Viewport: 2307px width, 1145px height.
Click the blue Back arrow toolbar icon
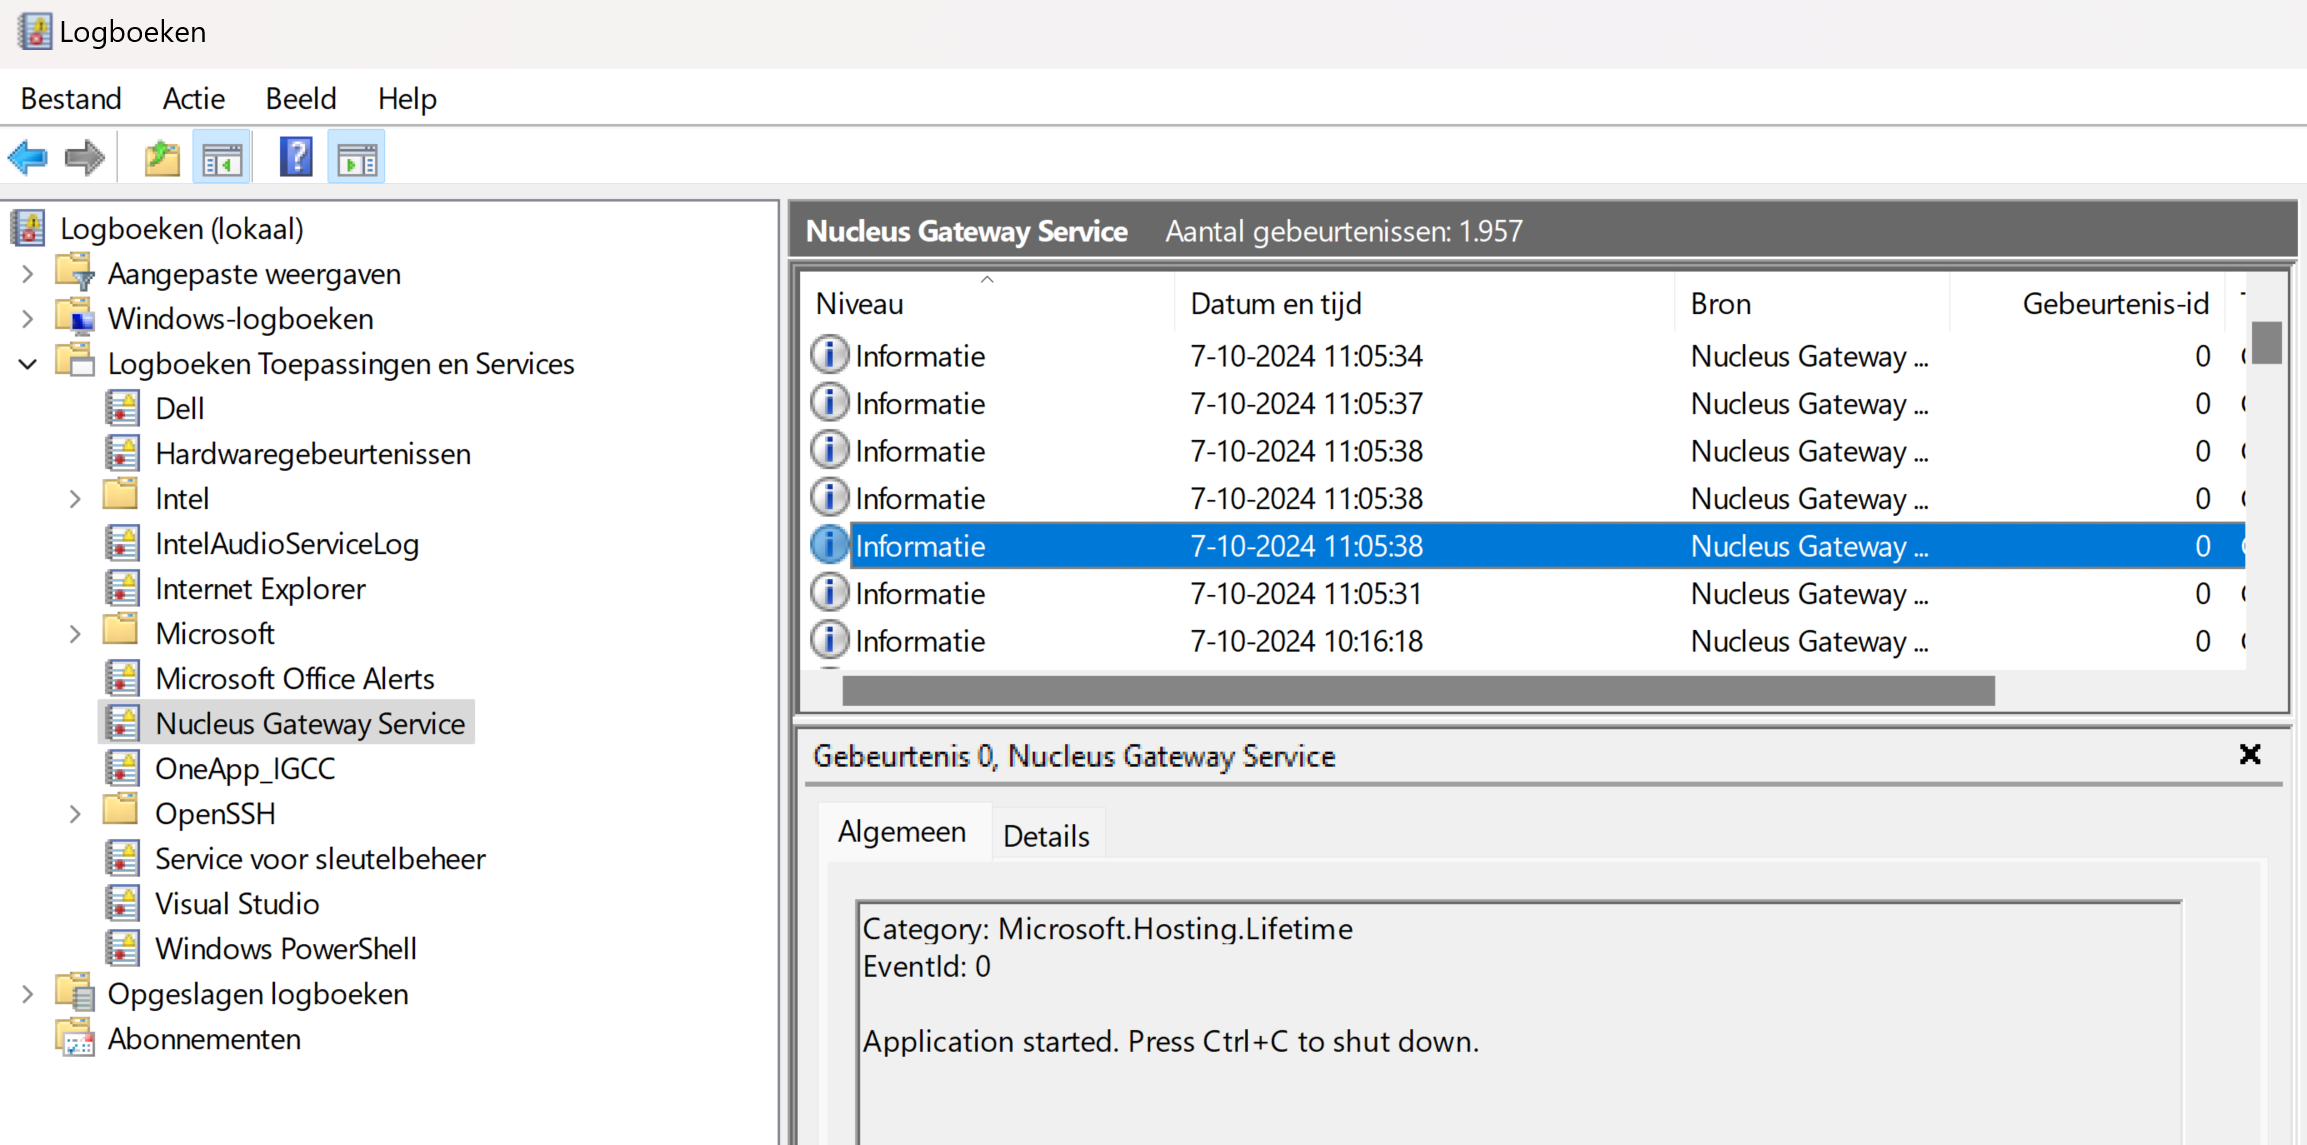[x=28, y=158]
